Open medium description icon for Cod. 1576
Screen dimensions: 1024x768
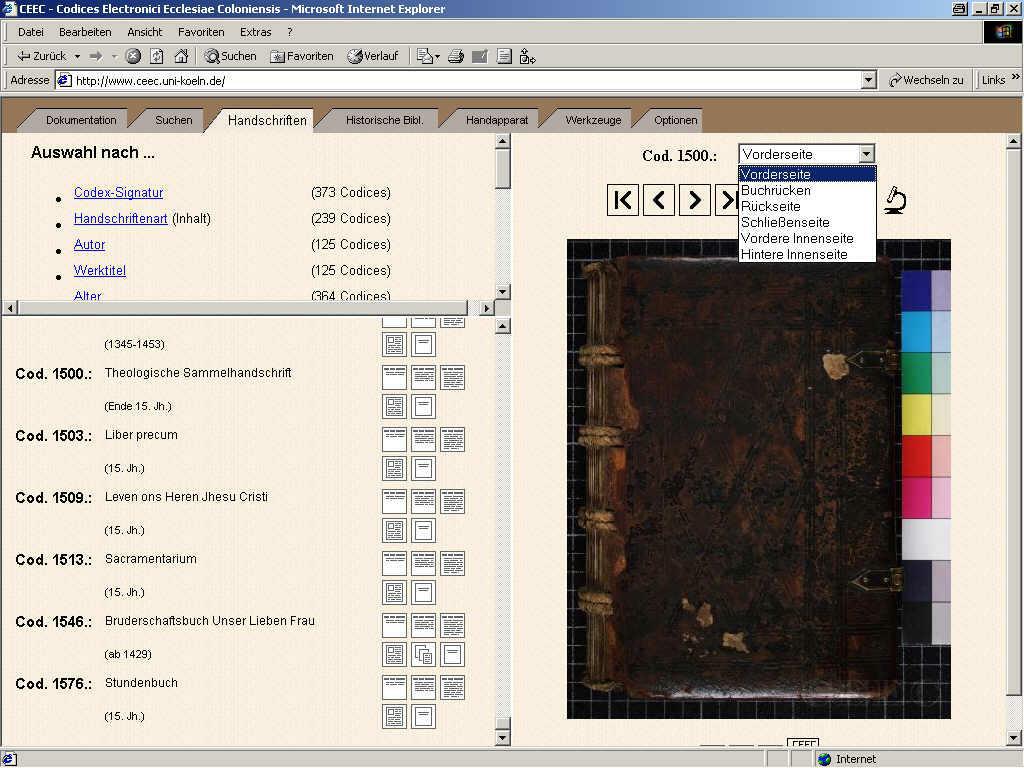click(x=423, y=688)
